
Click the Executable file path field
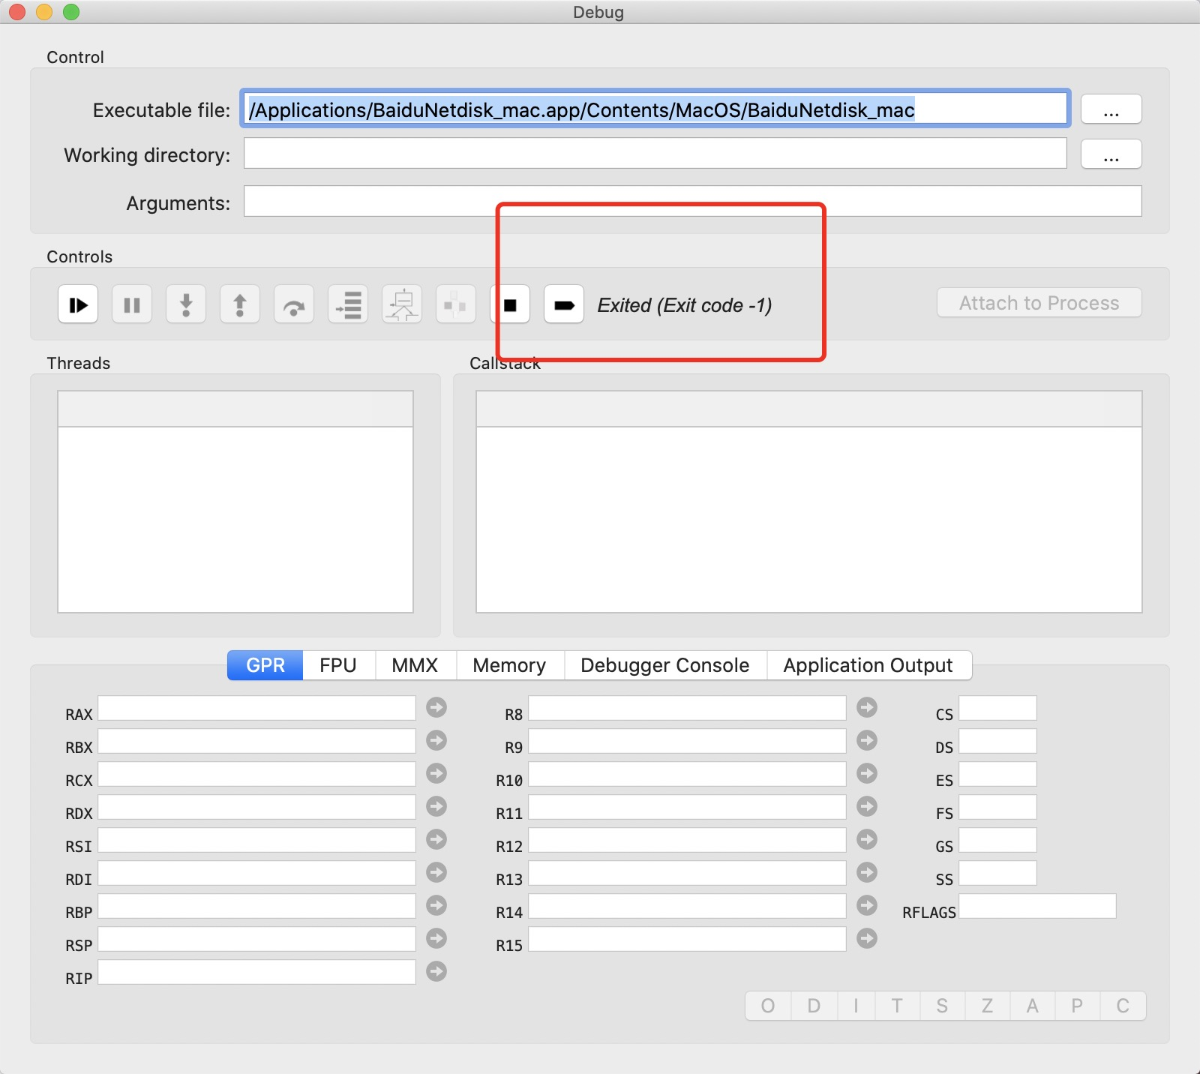coord(655,109)
